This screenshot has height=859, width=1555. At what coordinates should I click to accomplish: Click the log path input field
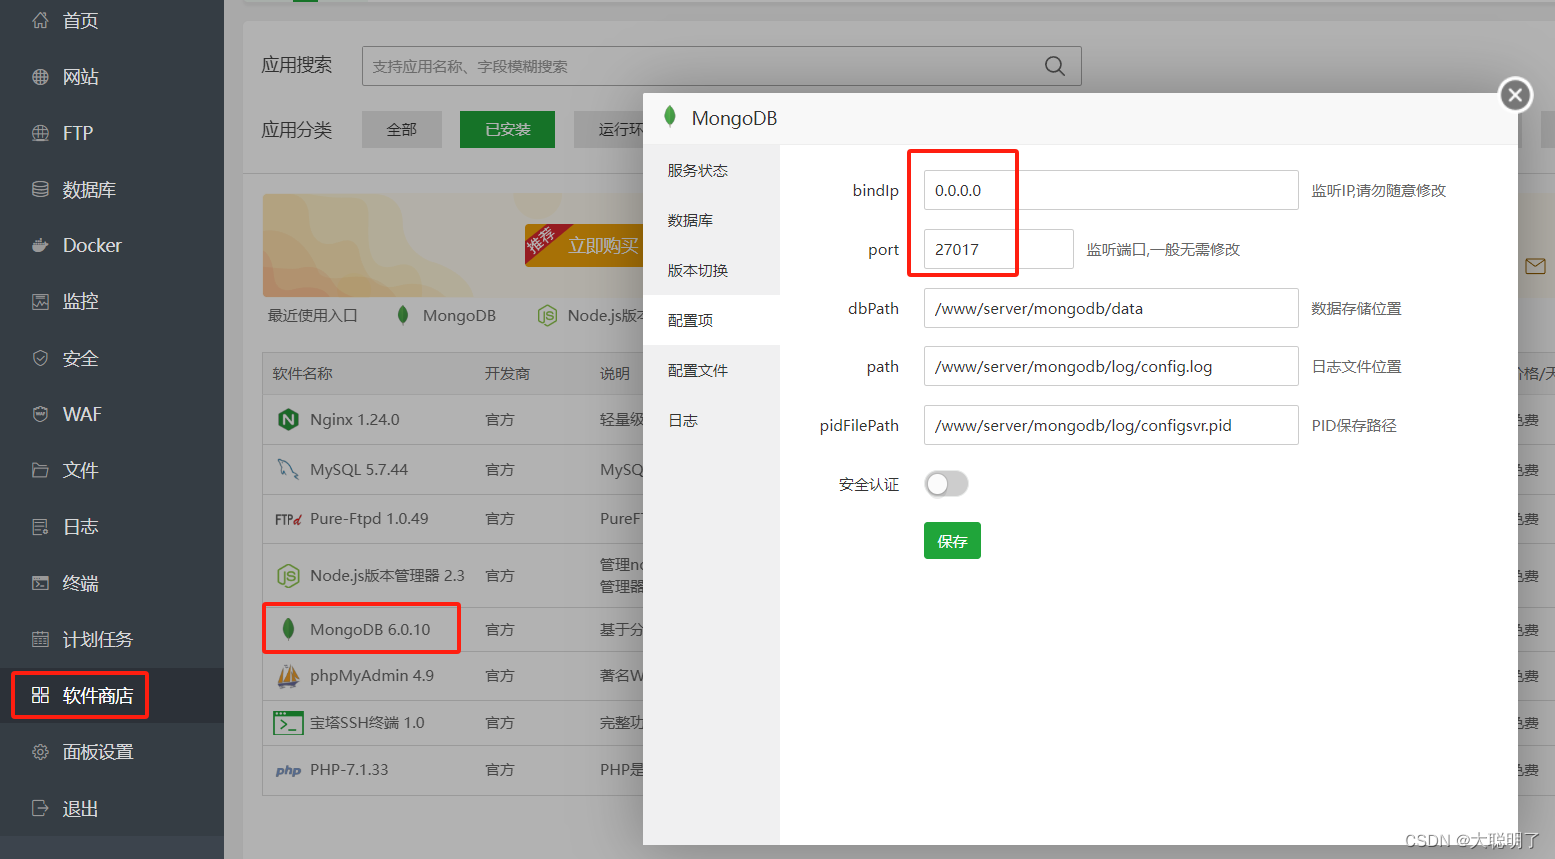1111,366
